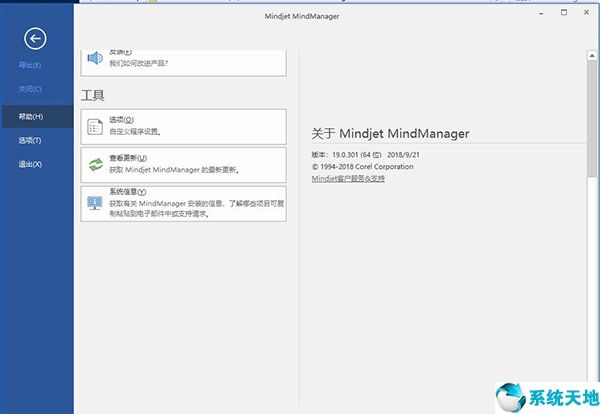The width and height of the screenshot is (600, 414).
Task: Close the Mindjet MindManager window
Action: click(x=586, y=13)
